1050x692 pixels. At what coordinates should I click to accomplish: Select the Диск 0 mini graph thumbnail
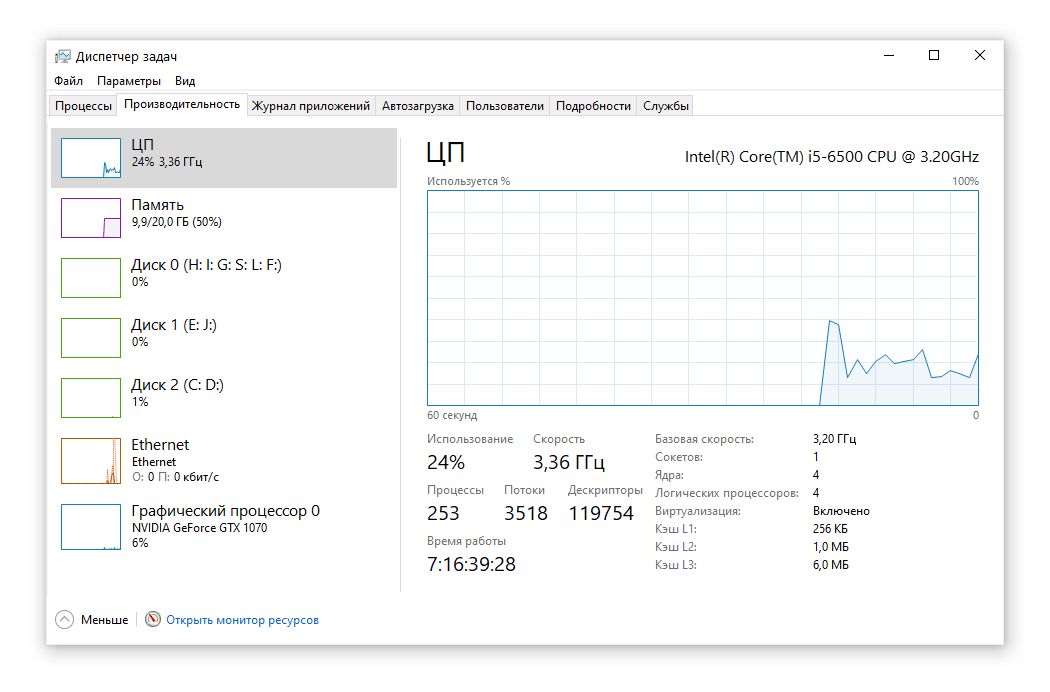91,278
